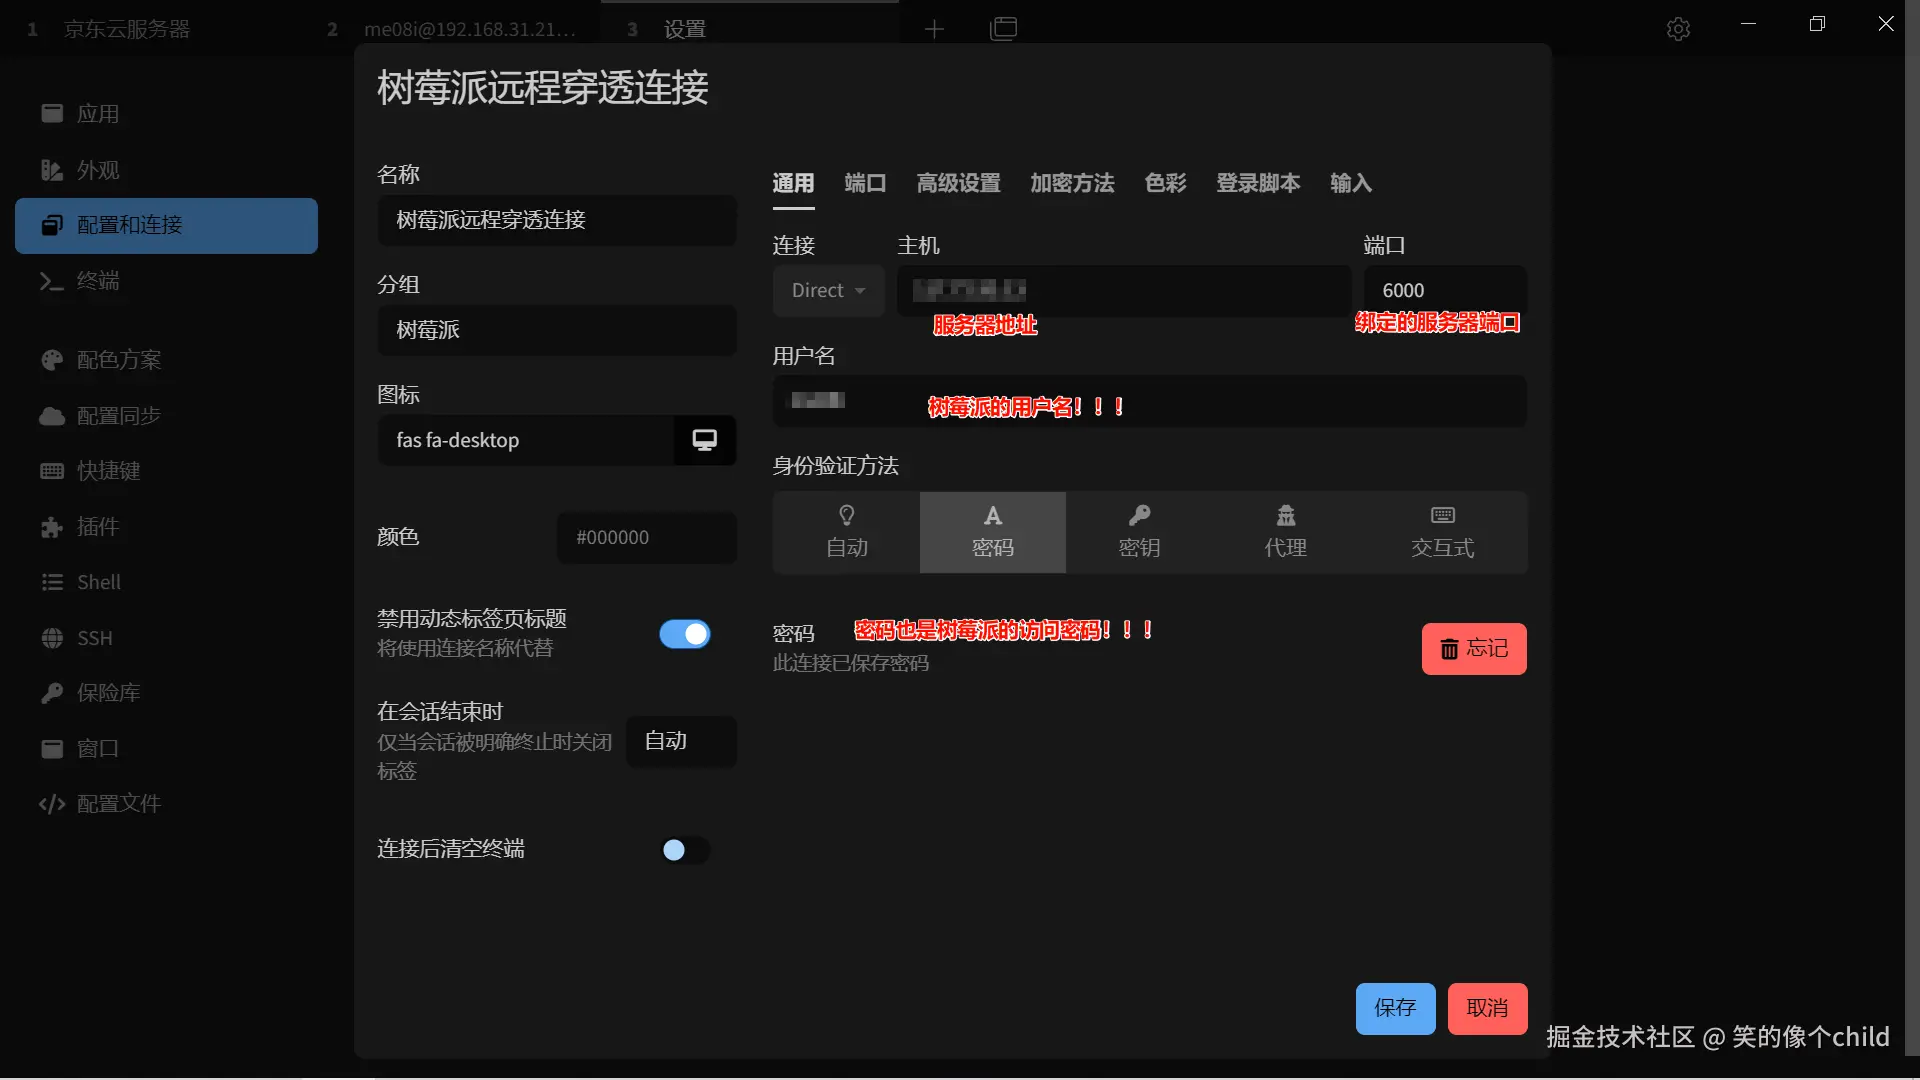Open the 配色方案 settings section
The image size is (1920, 1080).
[x=117, y=360]
